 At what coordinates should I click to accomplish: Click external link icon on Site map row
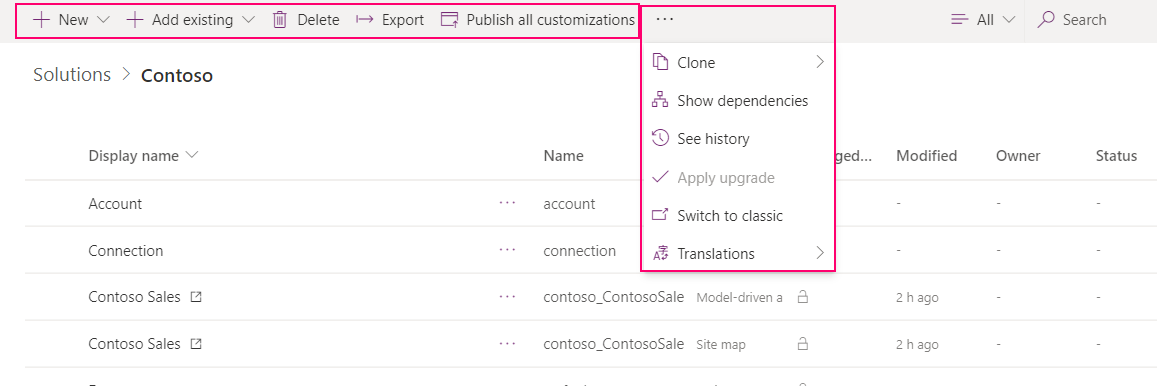[196, 344]
